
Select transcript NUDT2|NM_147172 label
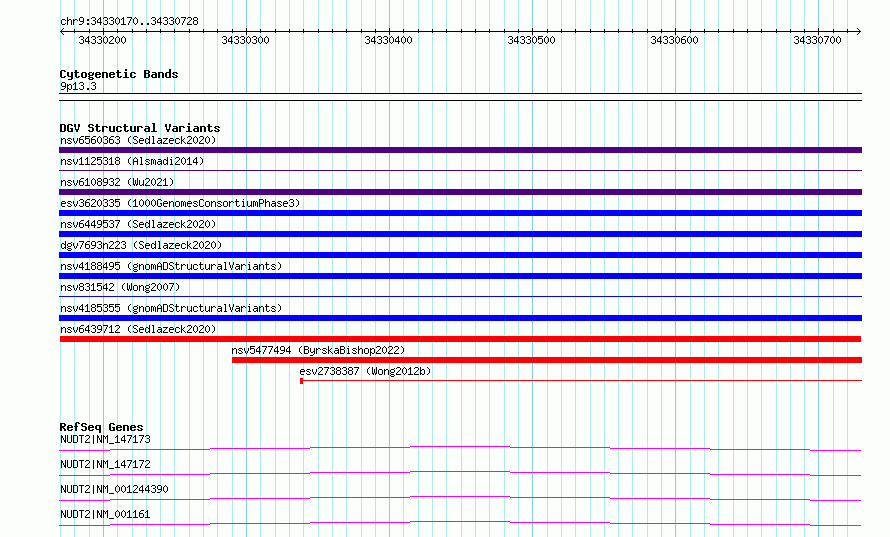[106, 464]
